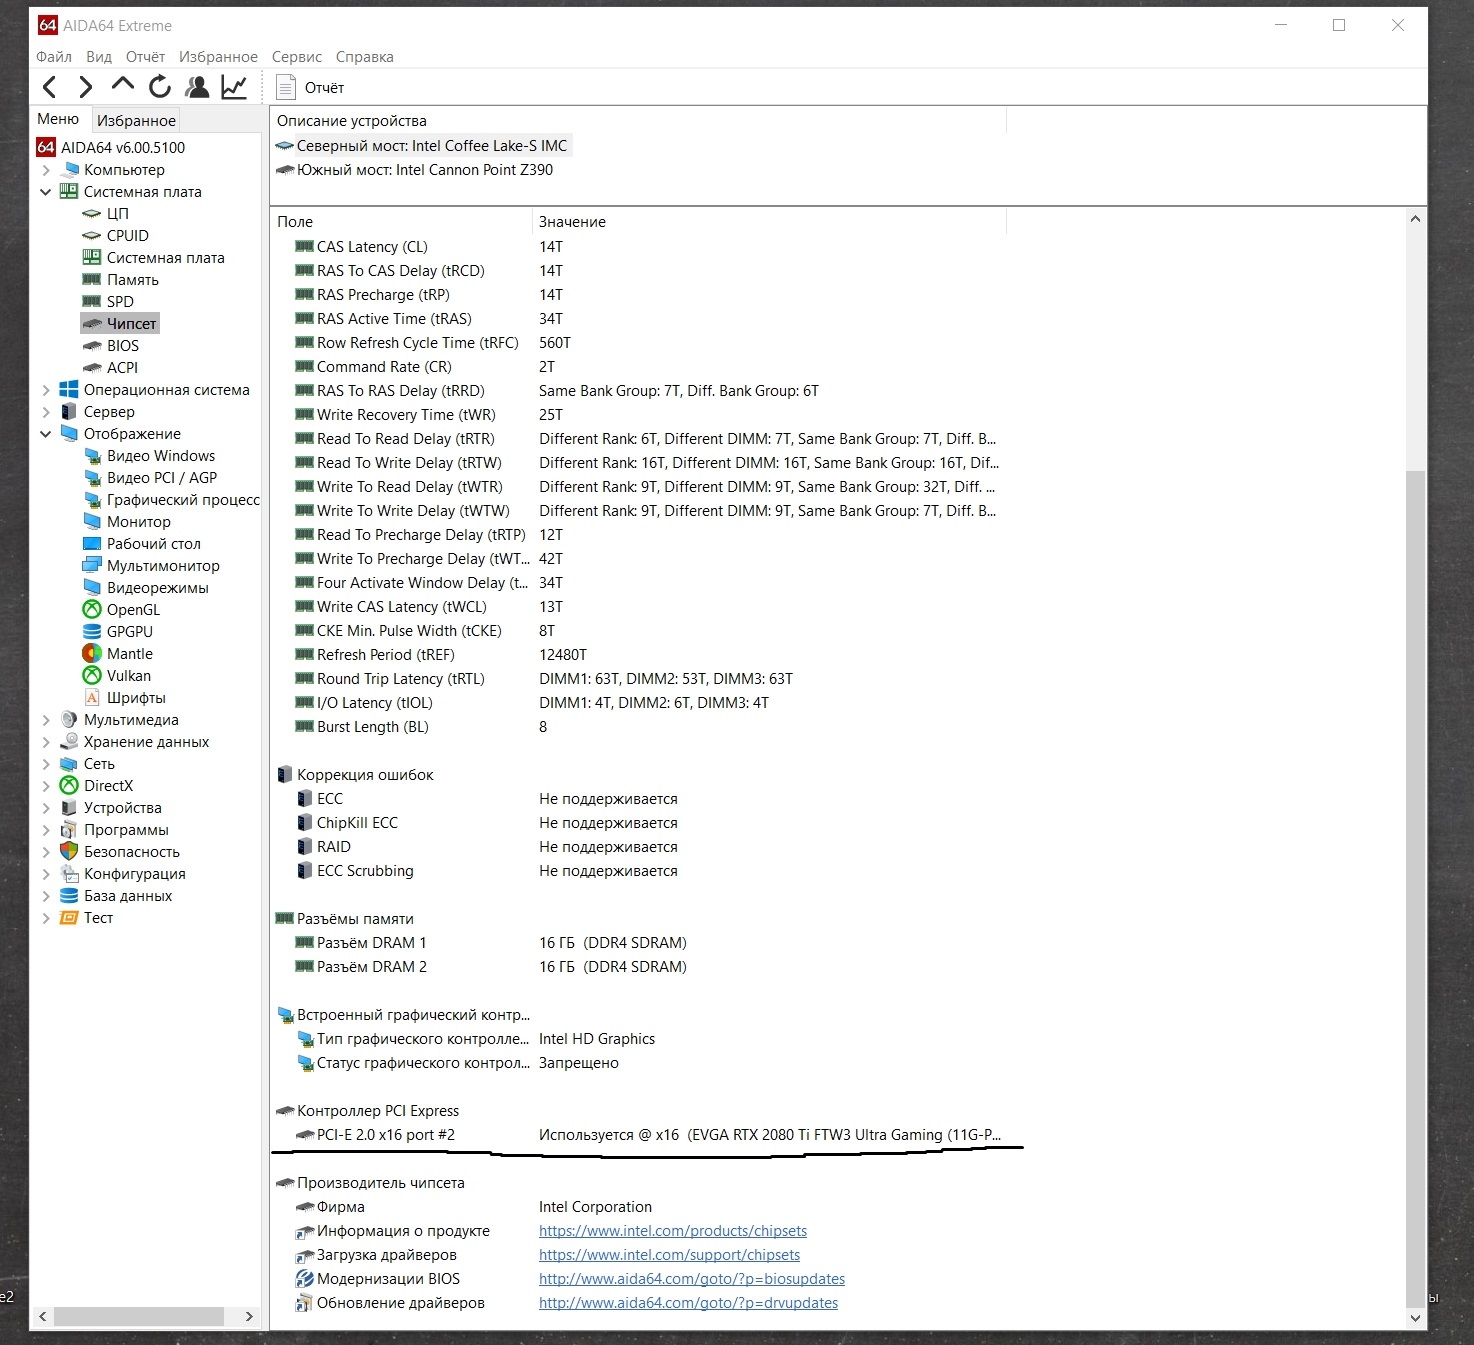Image resolution: width=1474 pixels, height=1345 pixels.
Task: Select the Рабочий стол icon
Action: pos(92,544)
